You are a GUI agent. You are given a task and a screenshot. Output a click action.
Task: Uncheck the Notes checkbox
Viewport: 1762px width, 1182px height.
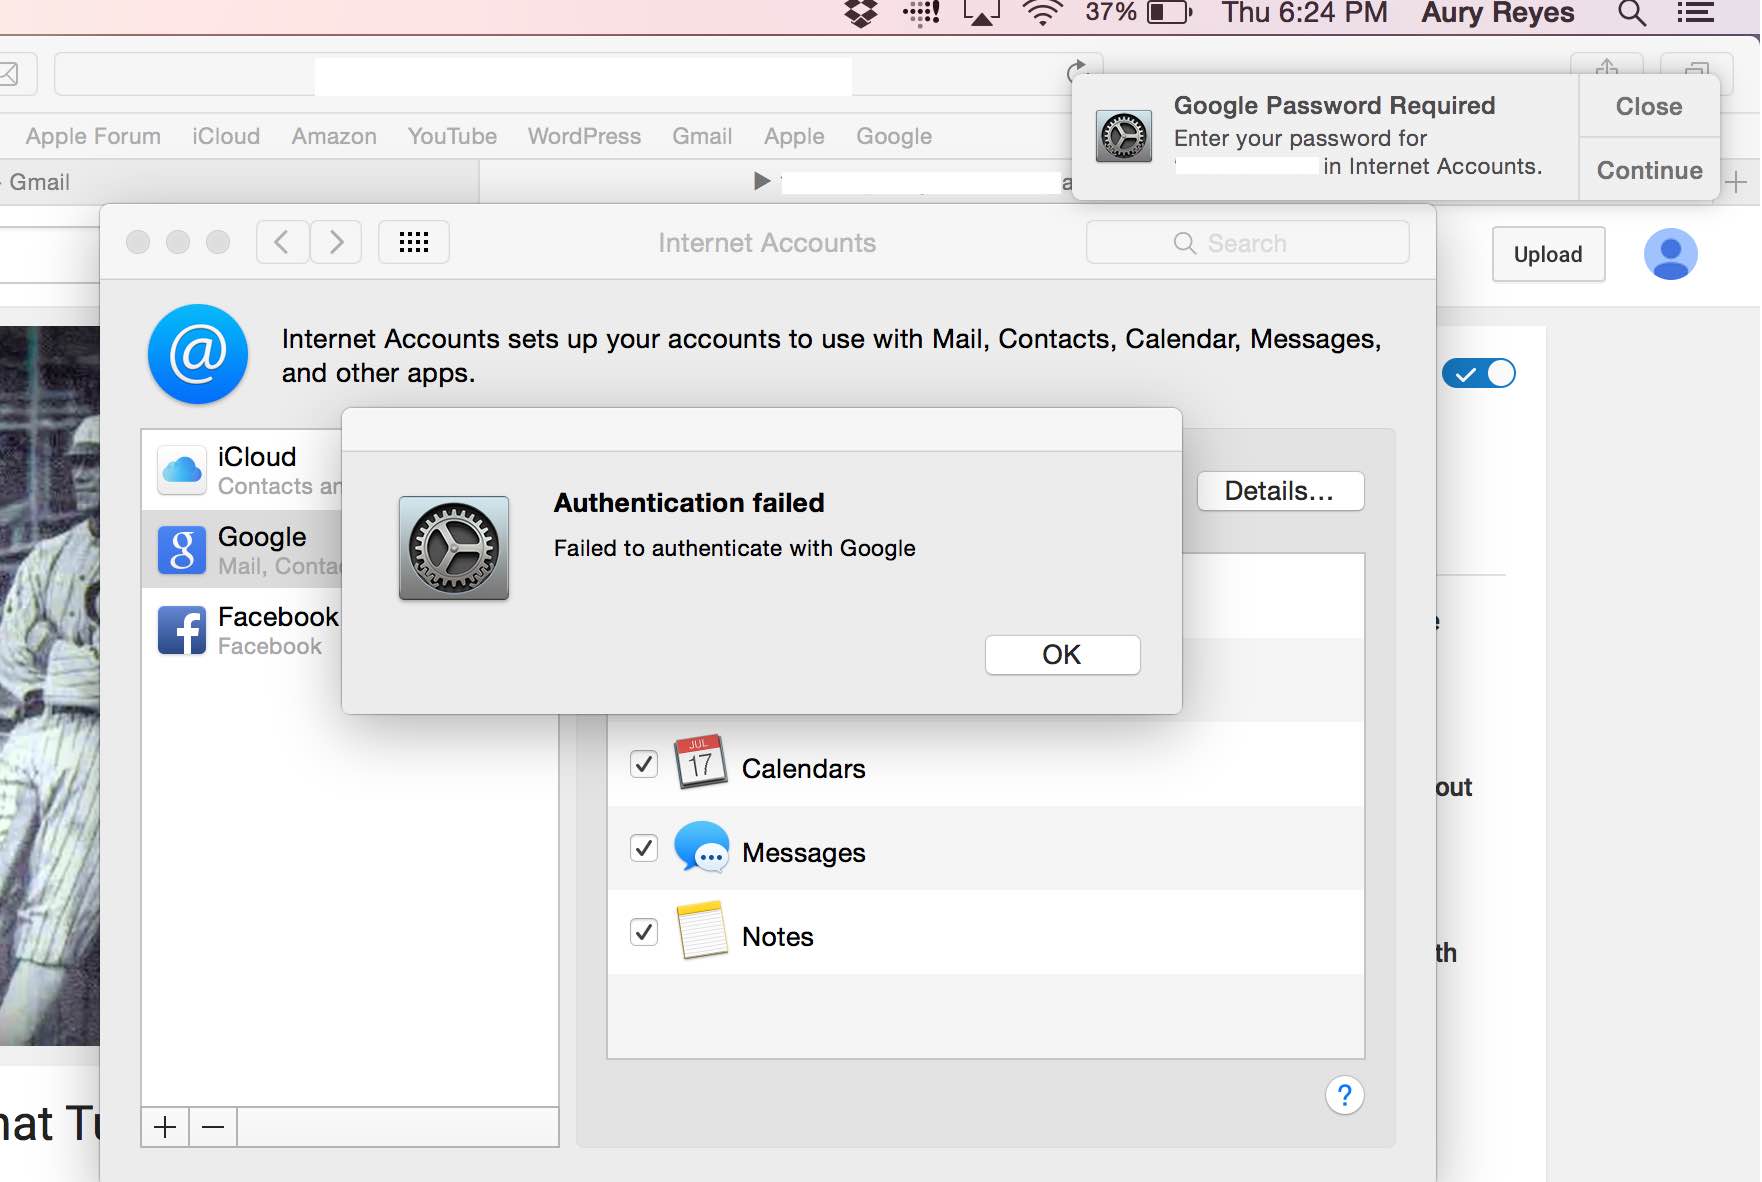coord(644,933)
